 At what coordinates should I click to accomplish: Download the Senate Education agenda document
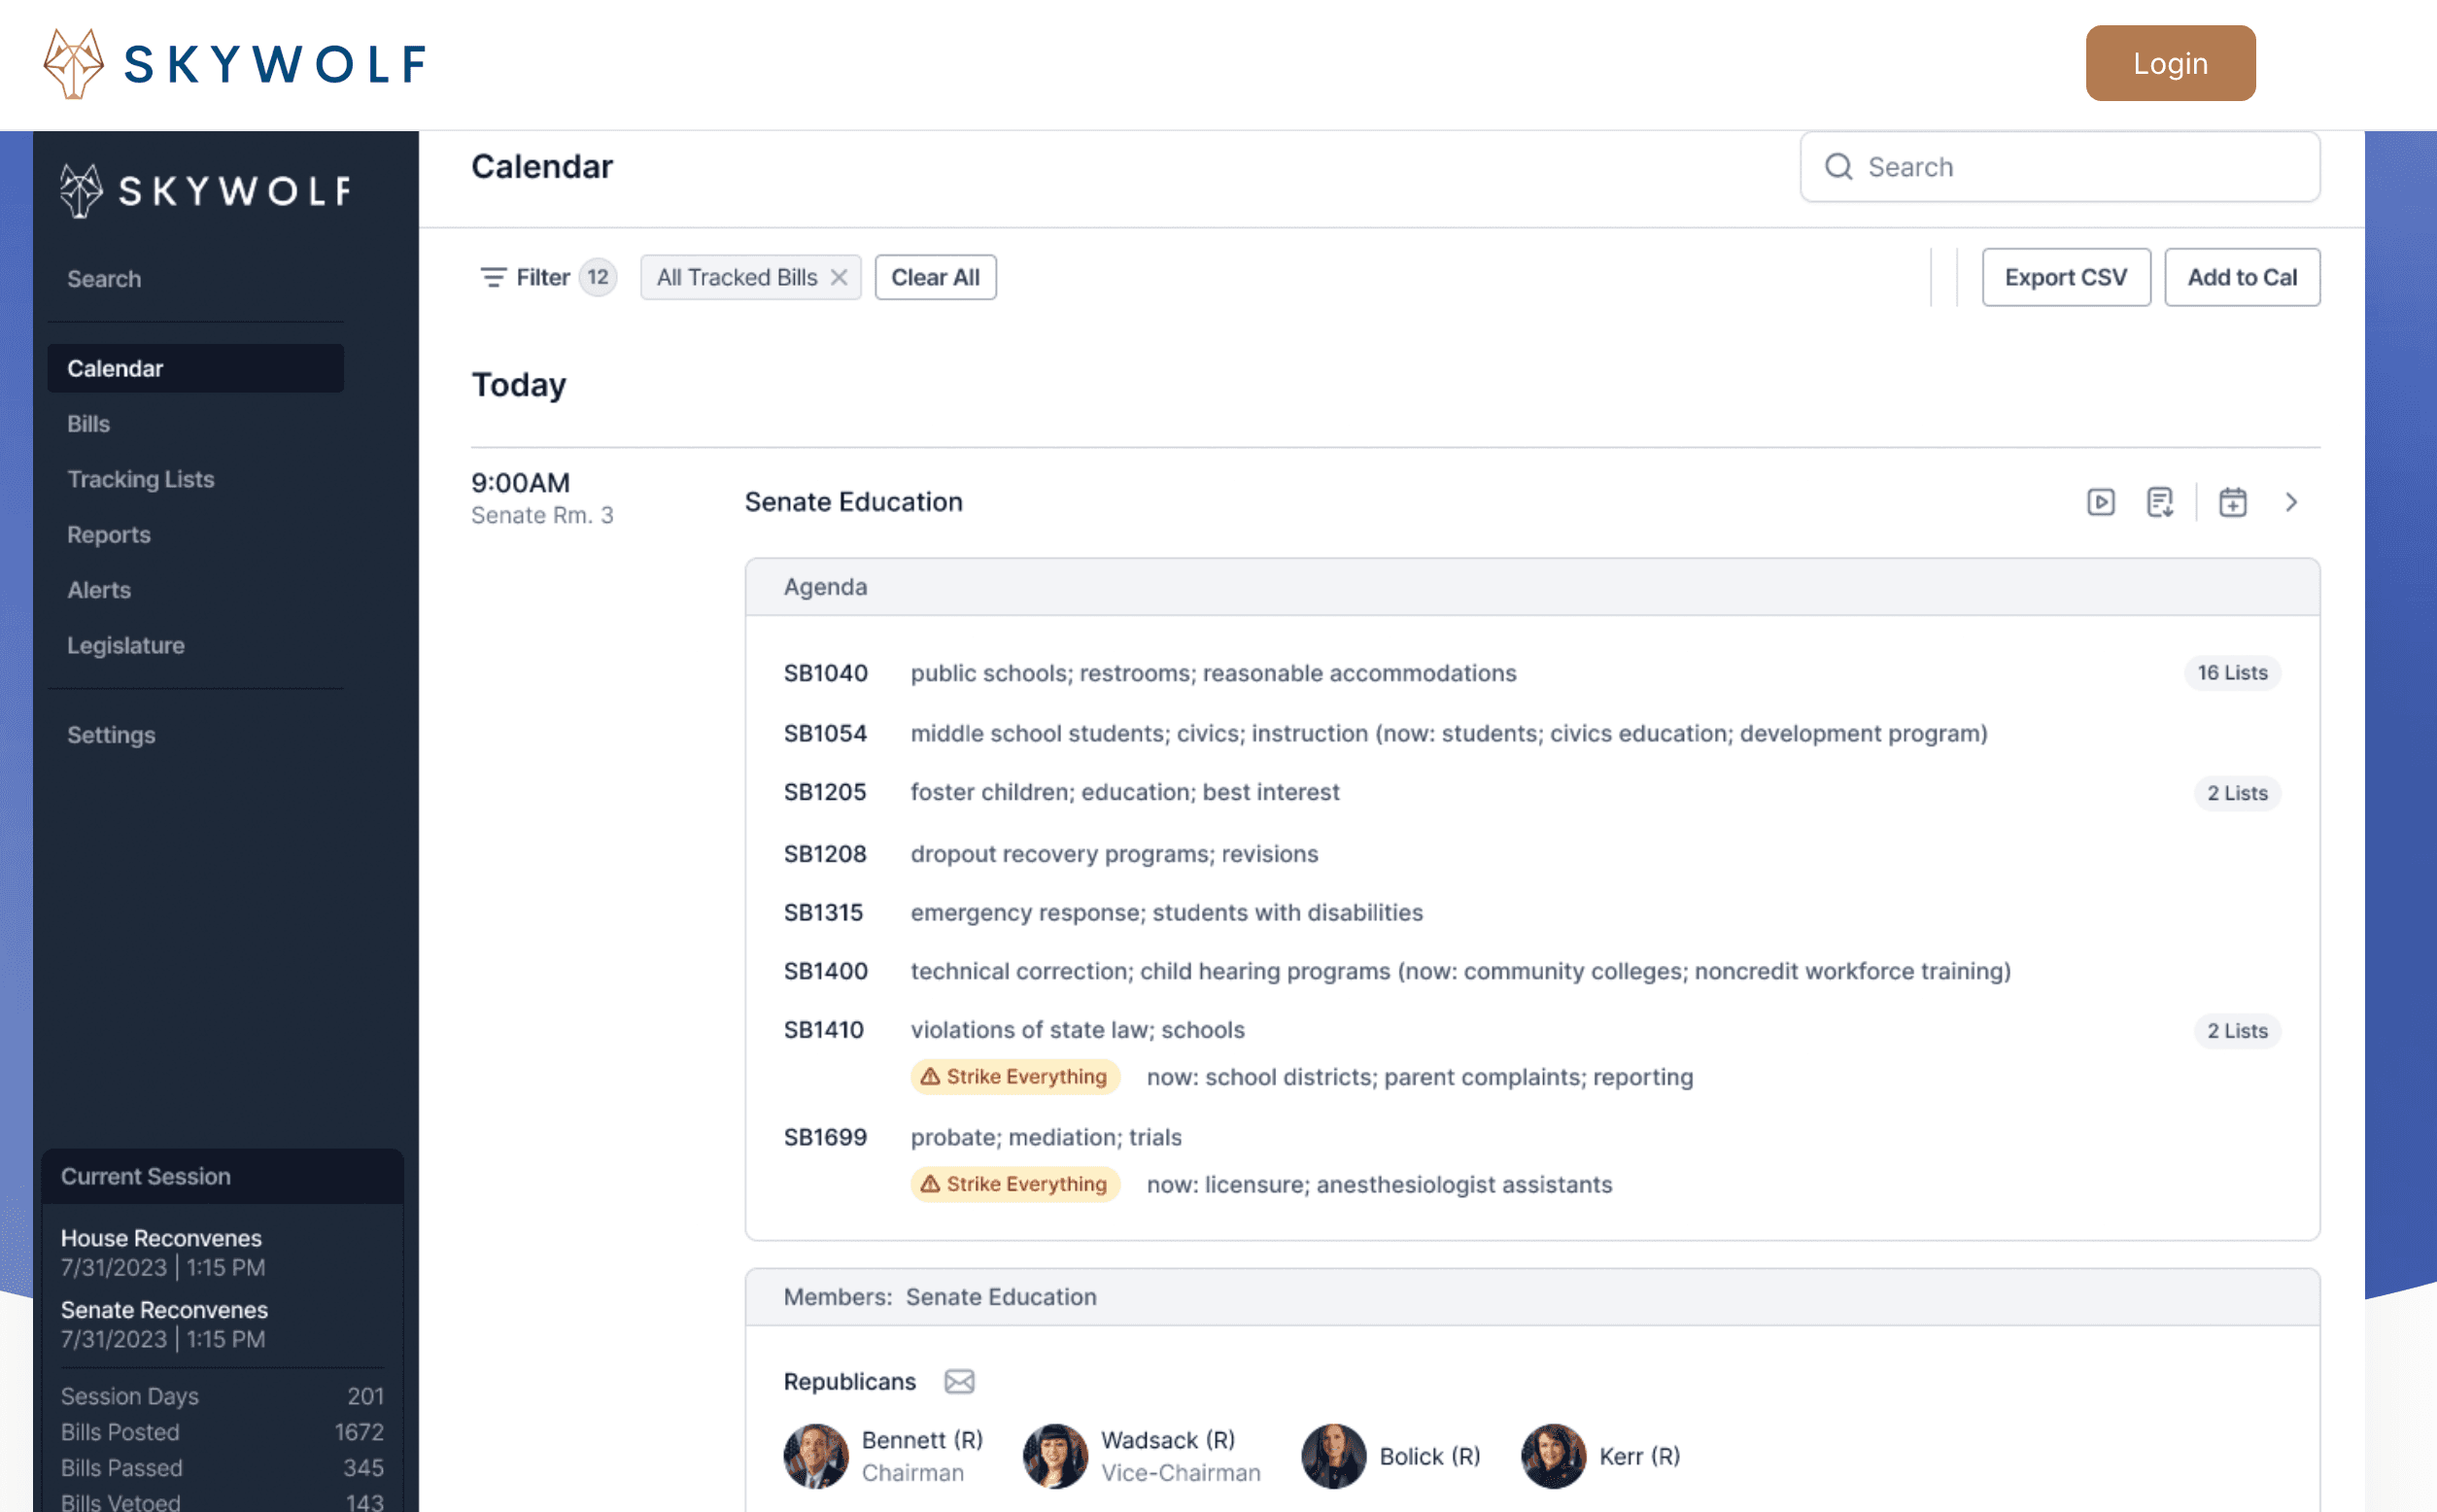[2160, 502]
